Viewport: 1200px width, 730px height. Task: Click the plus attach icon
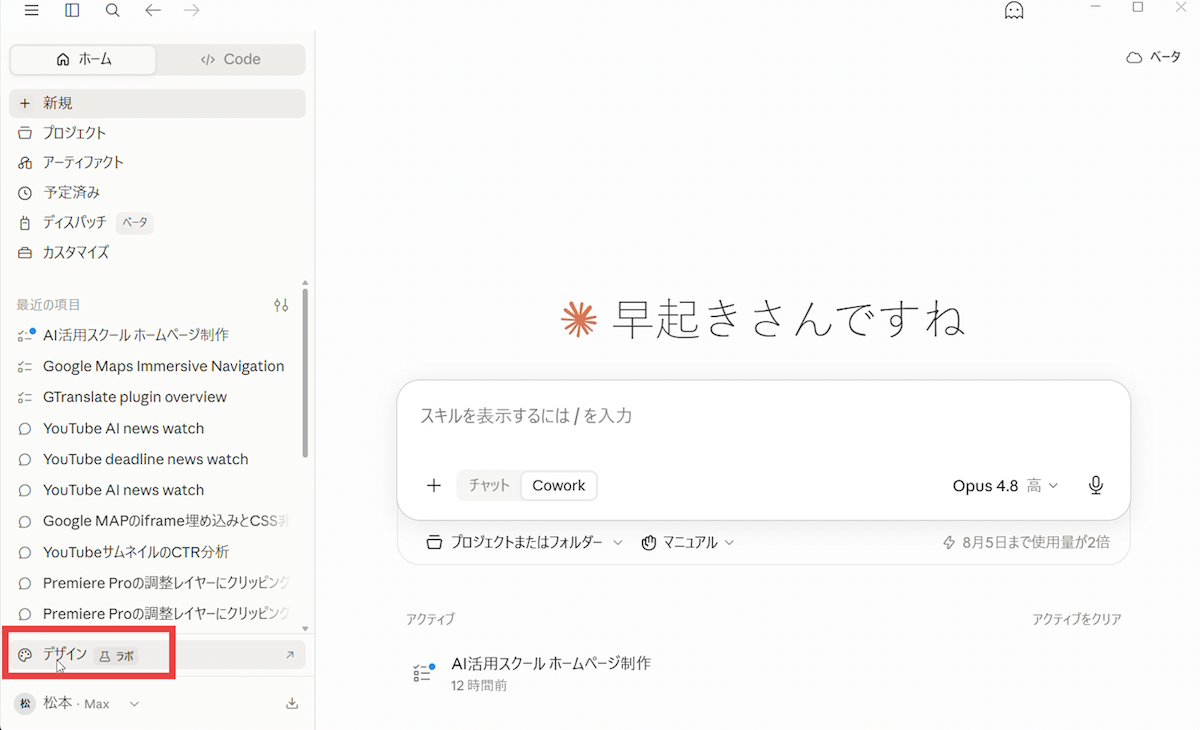click(x=434, y=486)
